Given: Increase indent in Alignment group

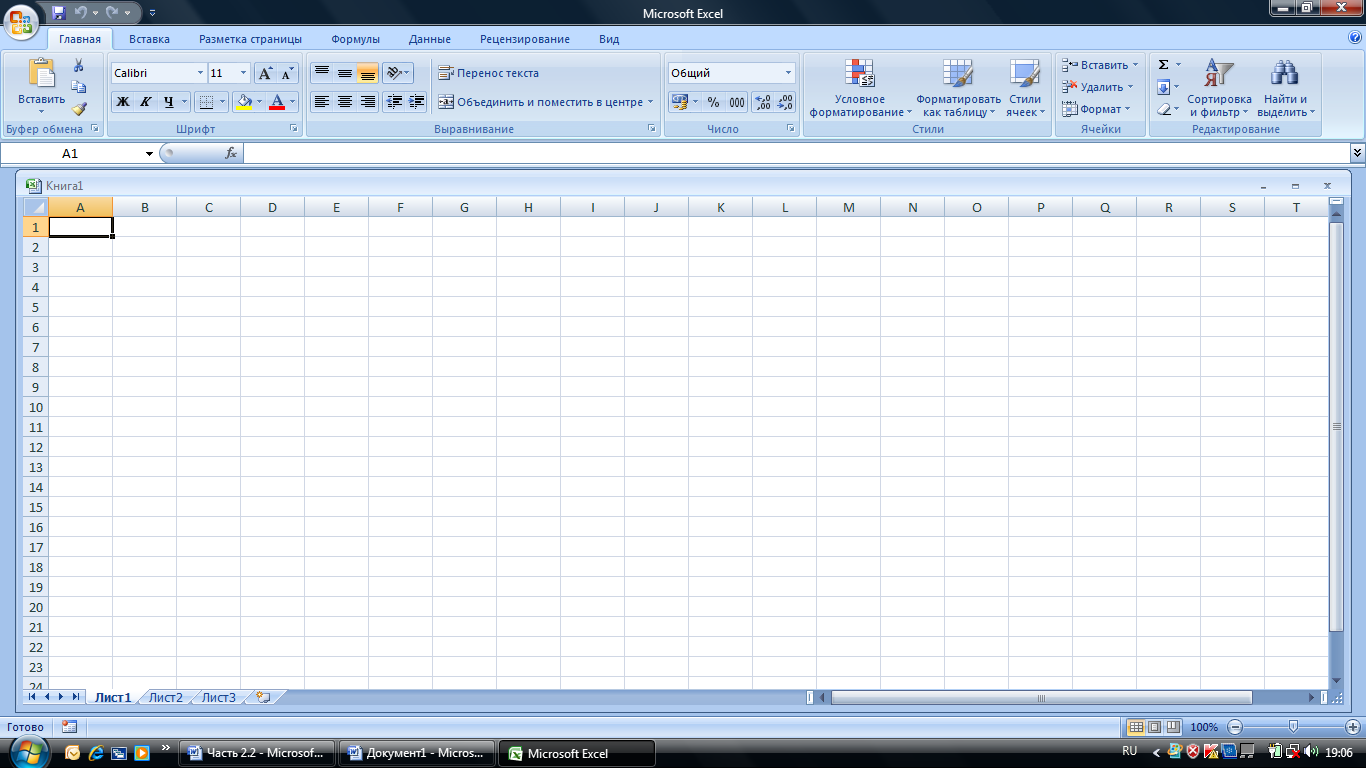Looking at the screenshot, I should coord(416,102).
